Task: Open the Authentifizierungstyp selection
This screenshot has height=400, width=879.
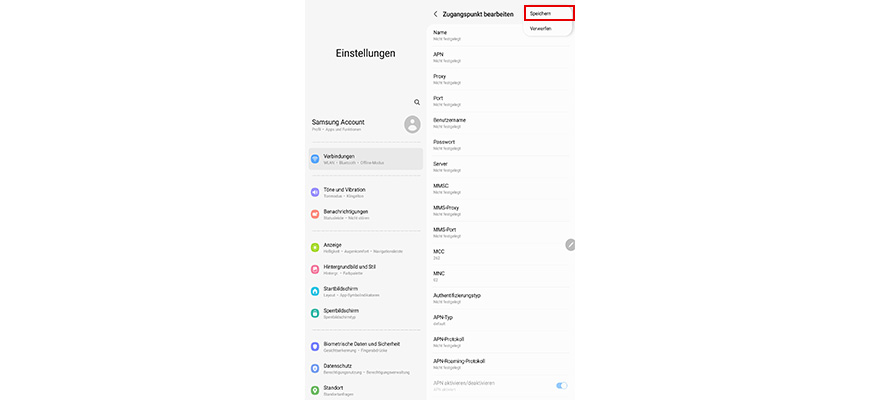Action: click(501, 298)
